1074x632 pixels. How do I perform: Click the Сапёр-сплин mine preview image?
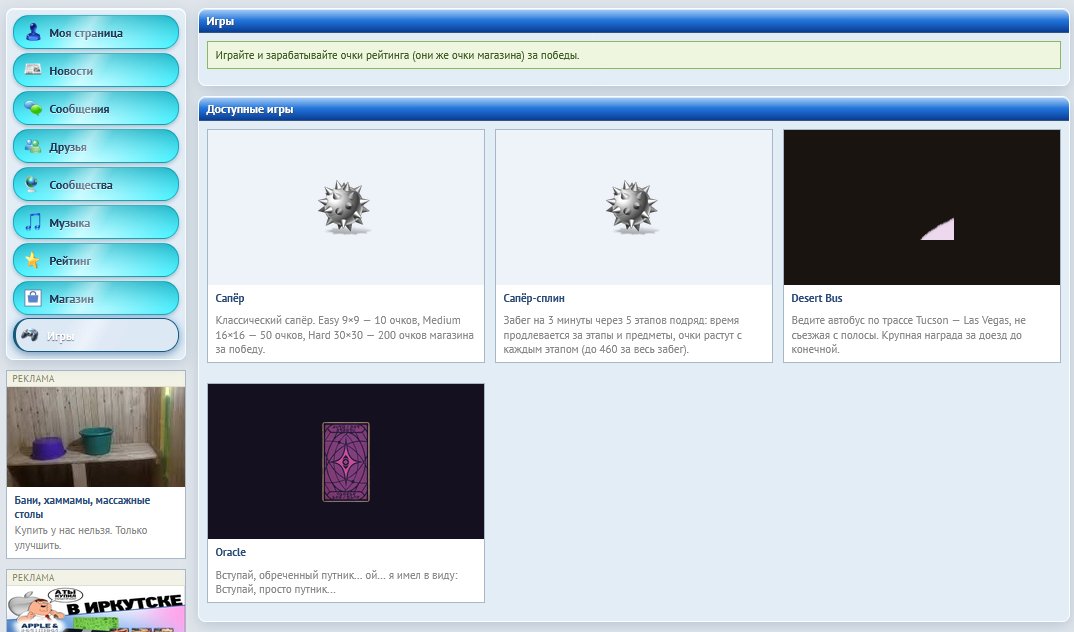634,207
